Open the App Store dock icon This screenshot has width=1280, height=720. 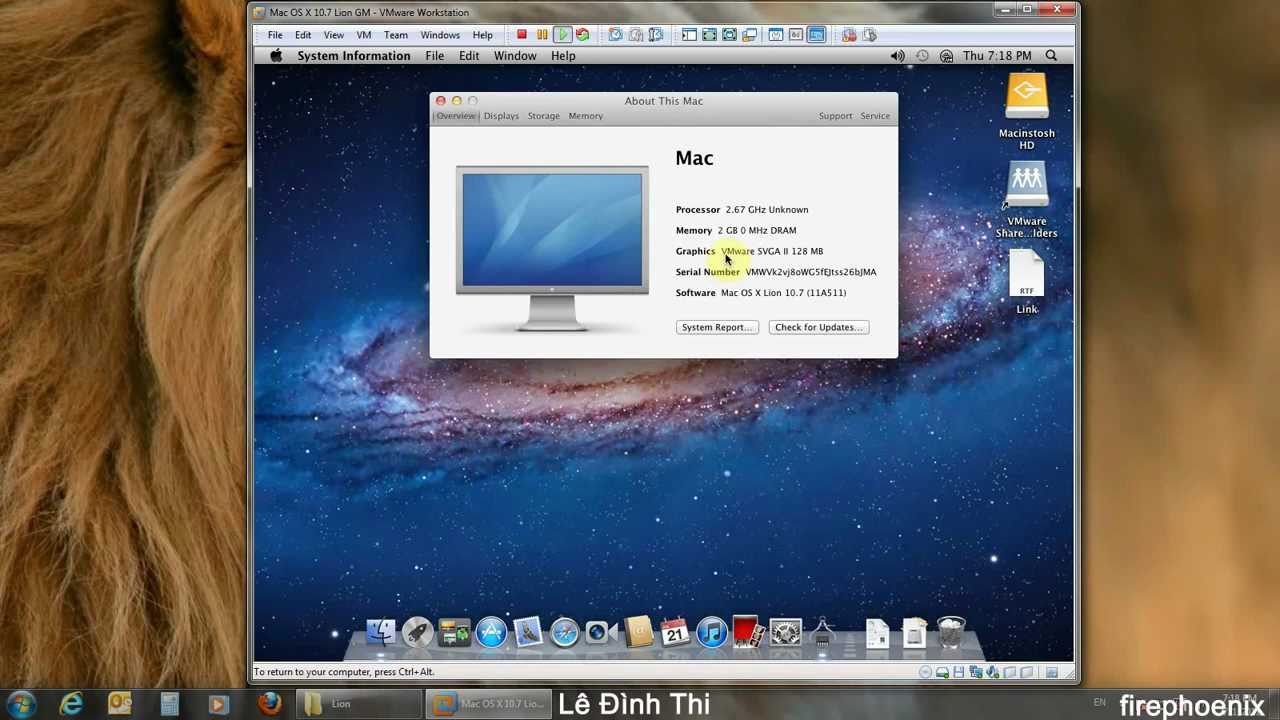click(491, 632)
